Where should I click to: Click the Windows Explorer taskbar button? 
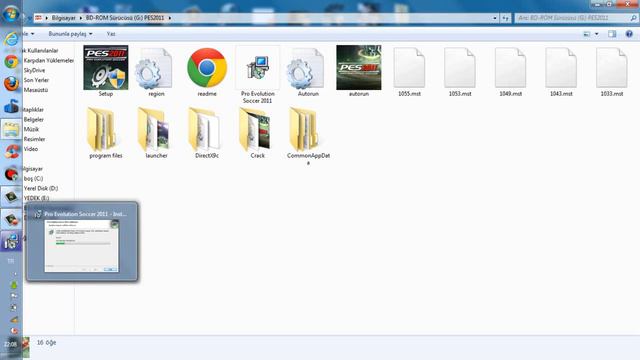pyautogui.click(x=11, y=130)
